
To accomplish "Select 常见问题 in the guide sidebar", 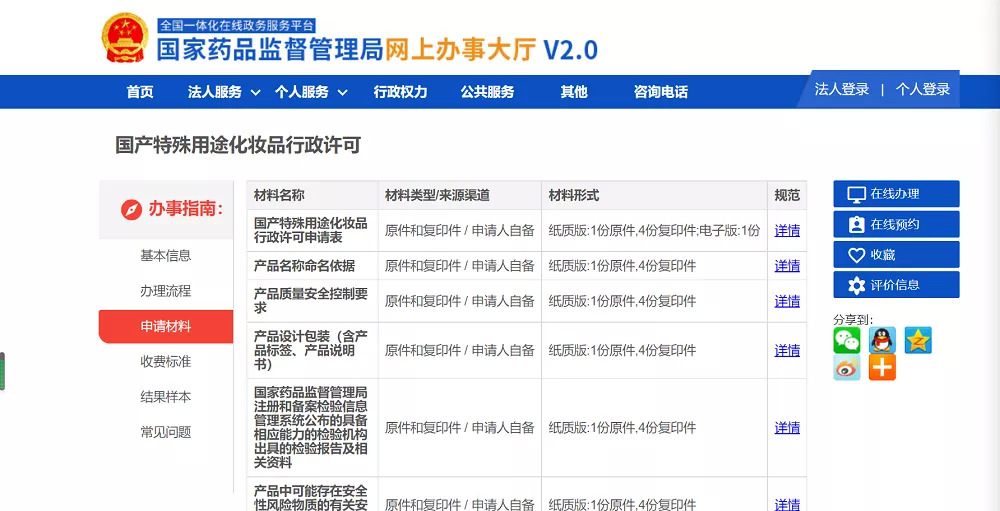I will click(x=166, y=432).
